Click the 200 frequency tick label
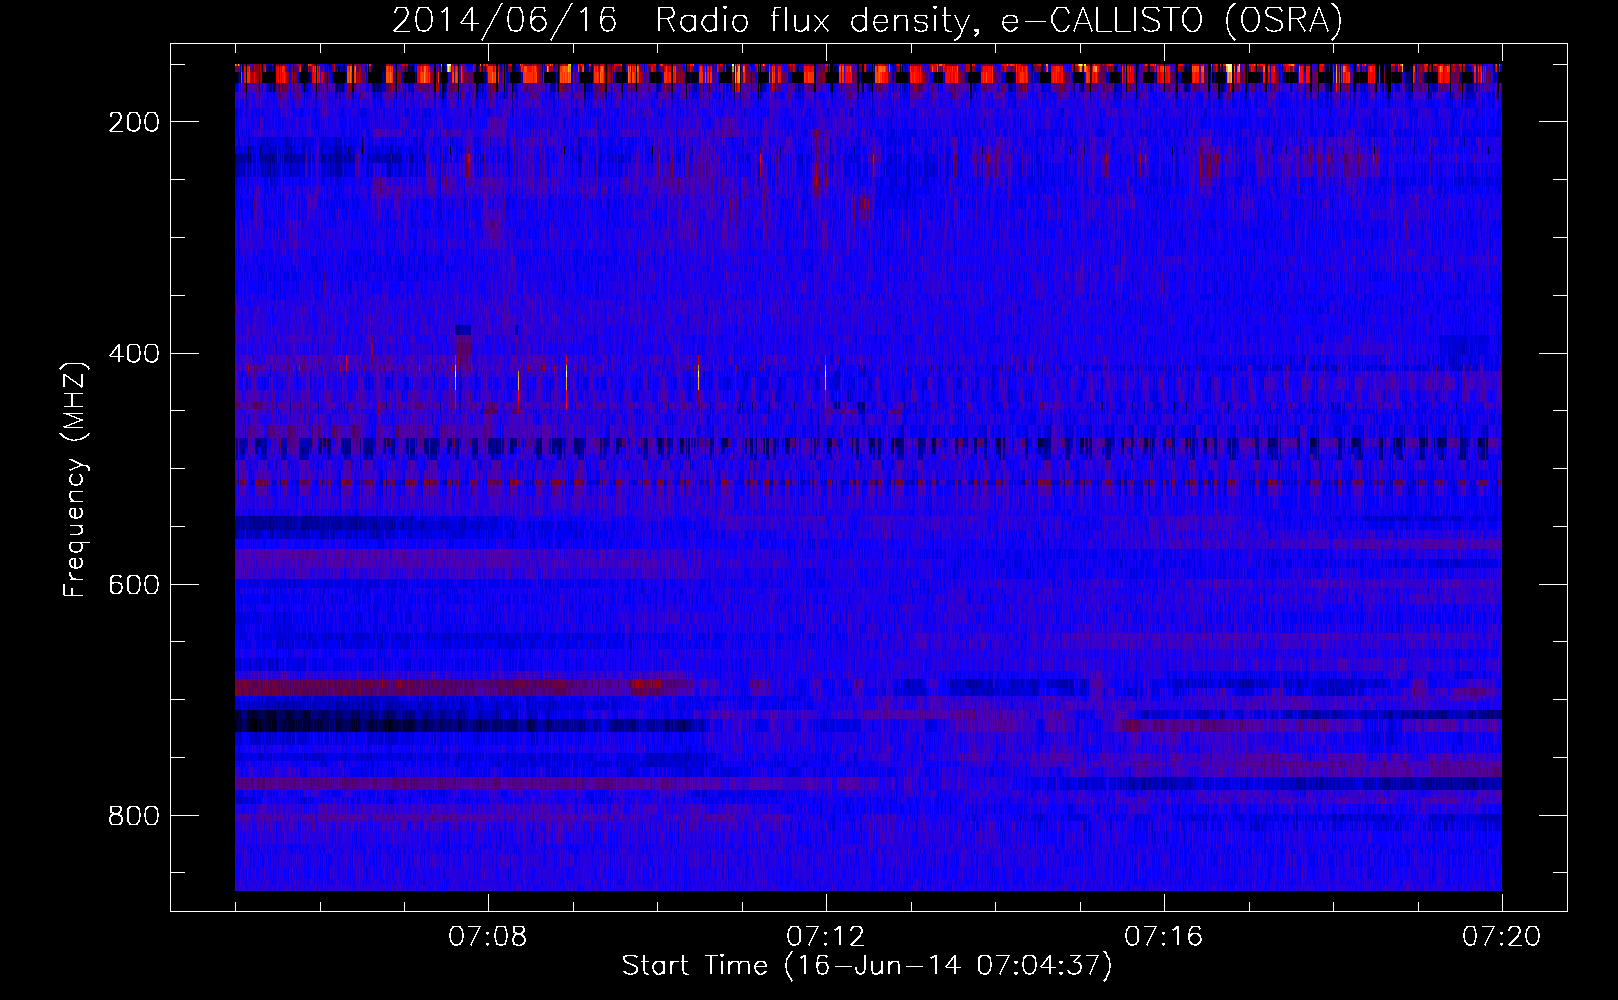The image size is (1618, 1000). [x=134, y=122]
